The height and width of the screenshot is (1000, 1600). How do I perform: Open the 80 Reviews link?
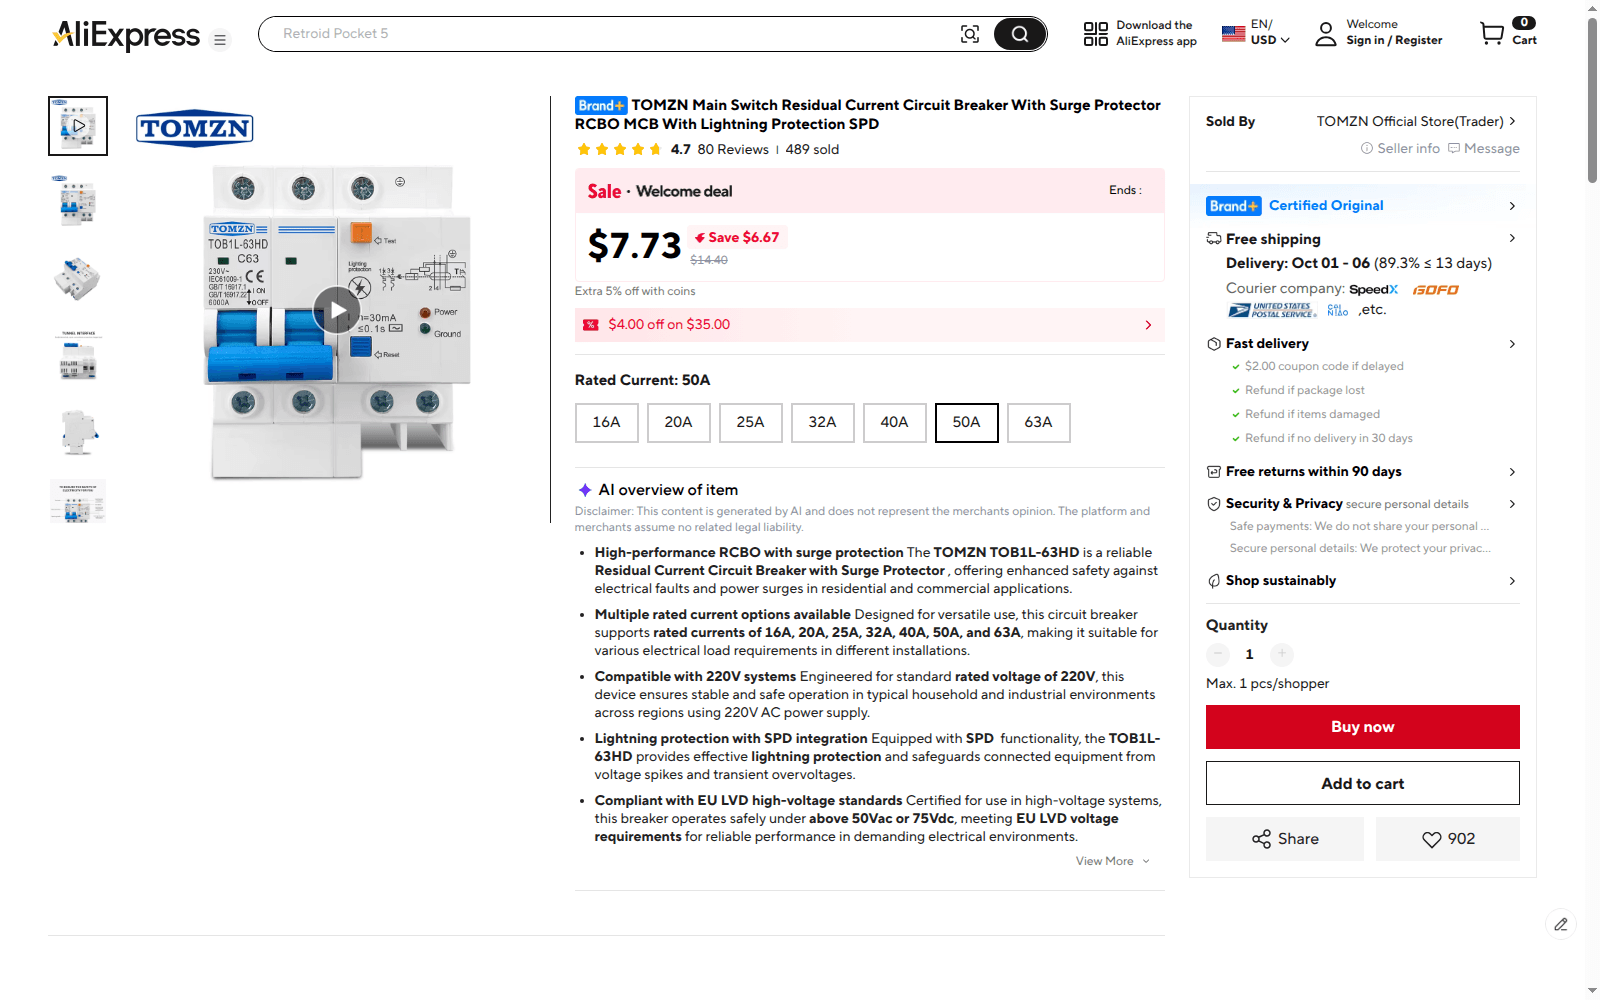click(x=733, y=149)
